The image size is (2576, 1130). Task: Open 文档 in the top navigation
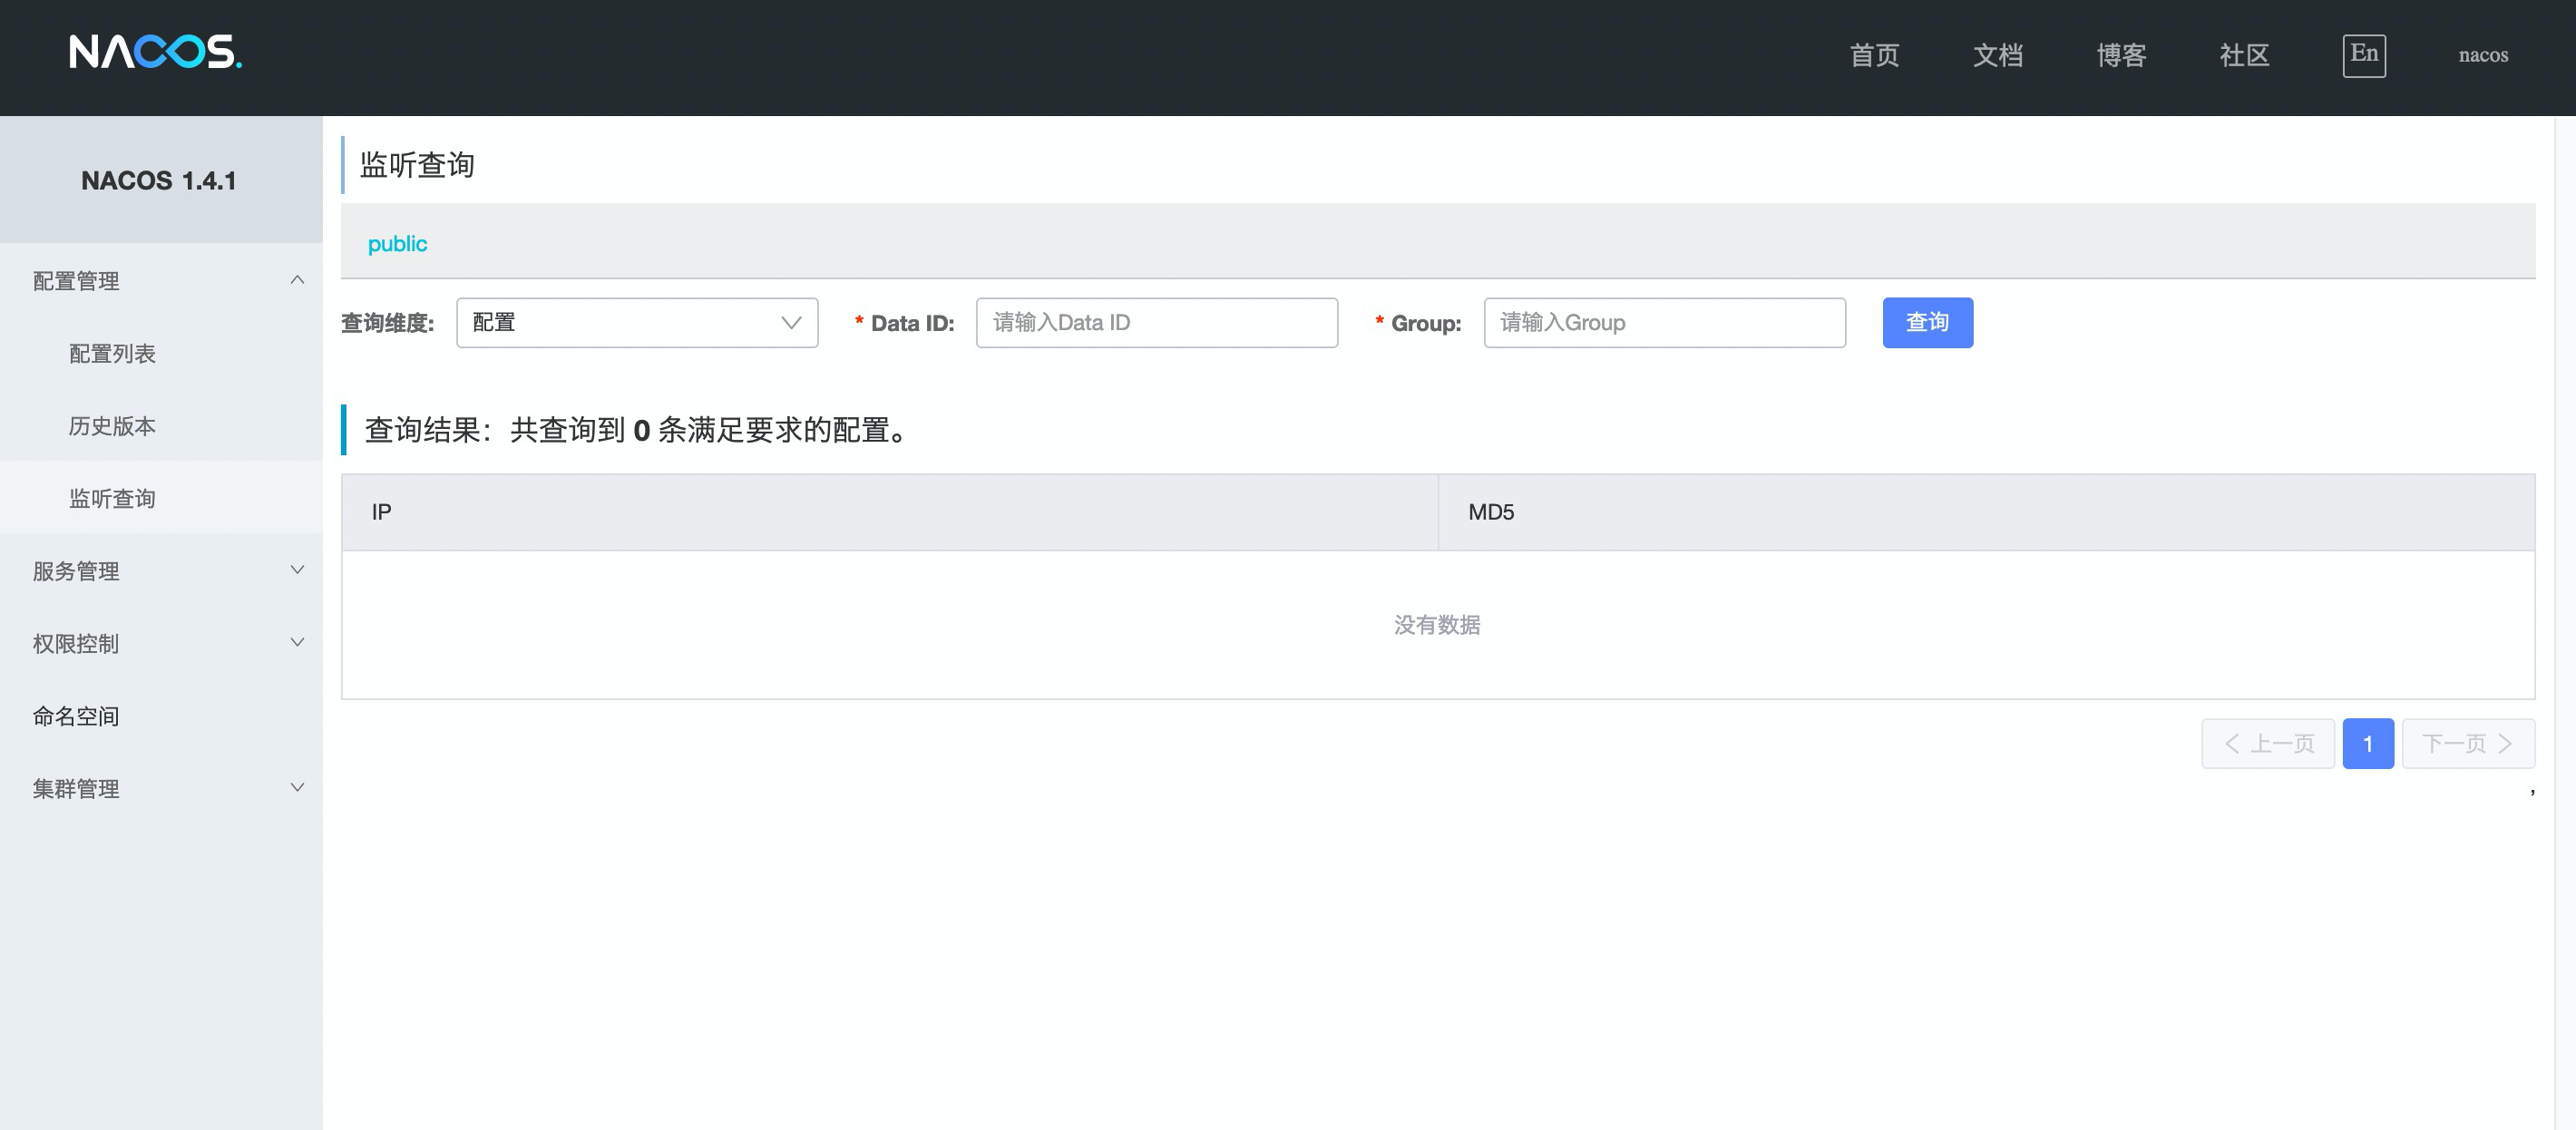[x=1997, y=55]
